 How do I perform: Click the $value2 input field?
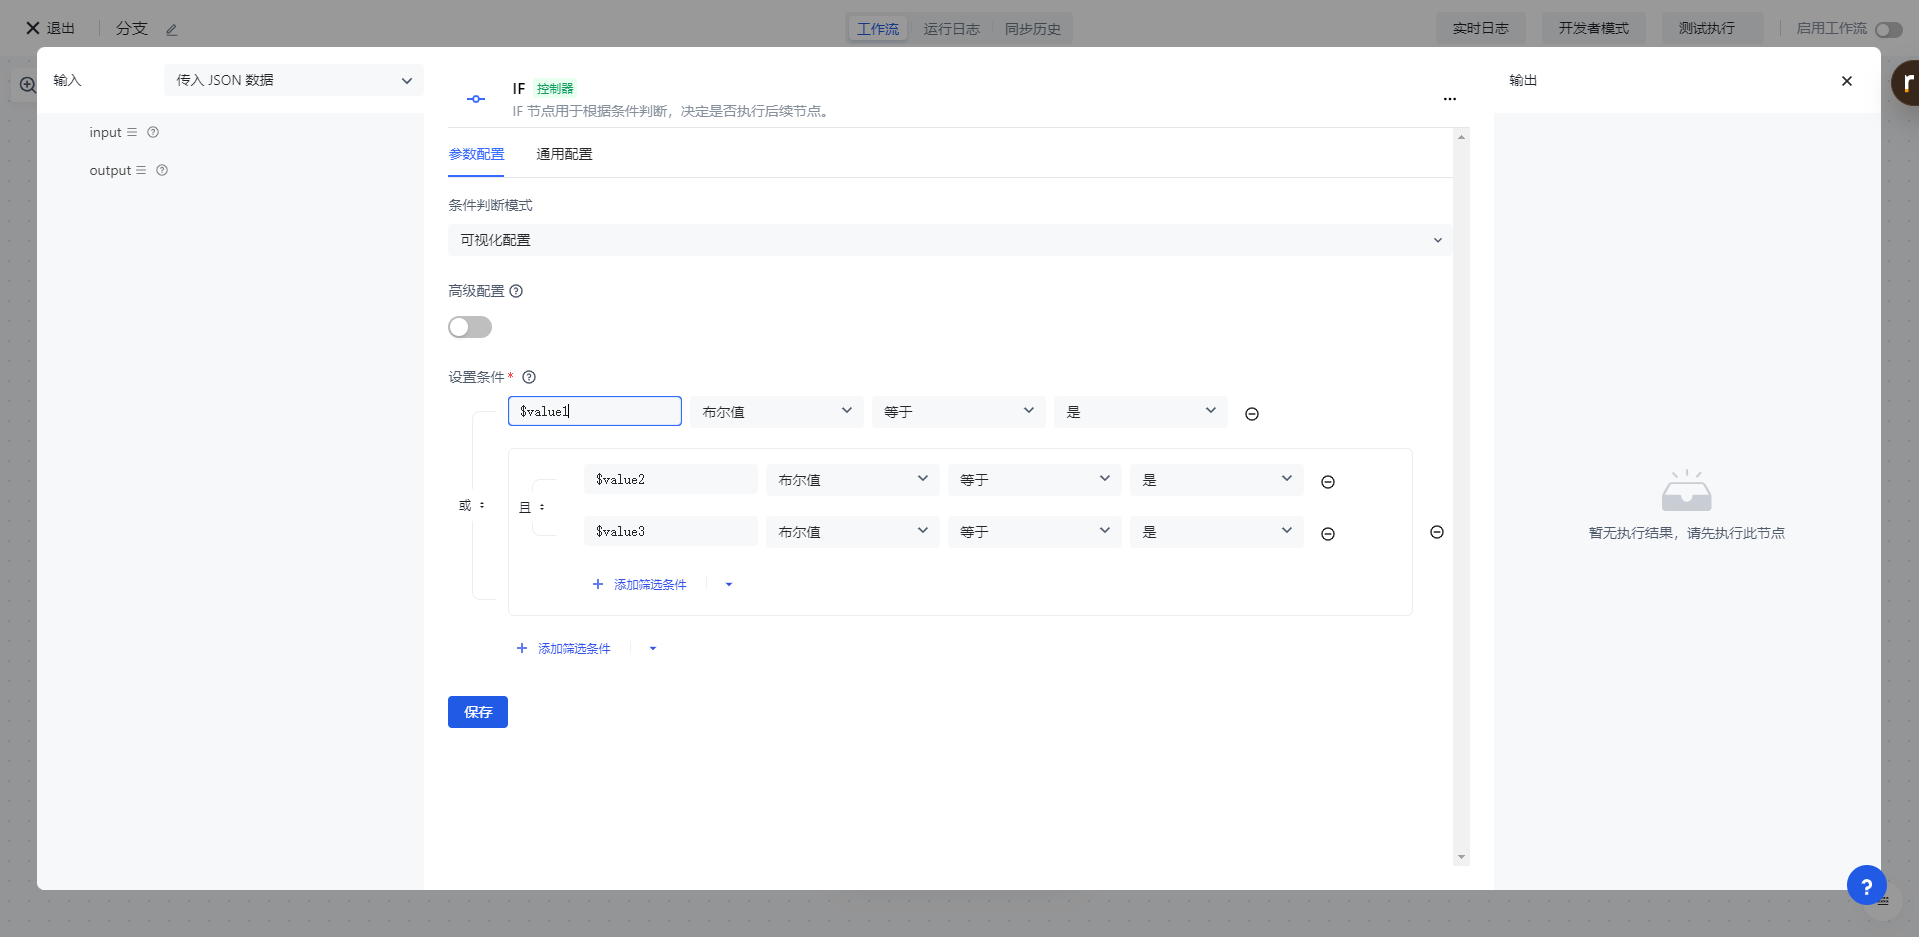coord(670,480)
